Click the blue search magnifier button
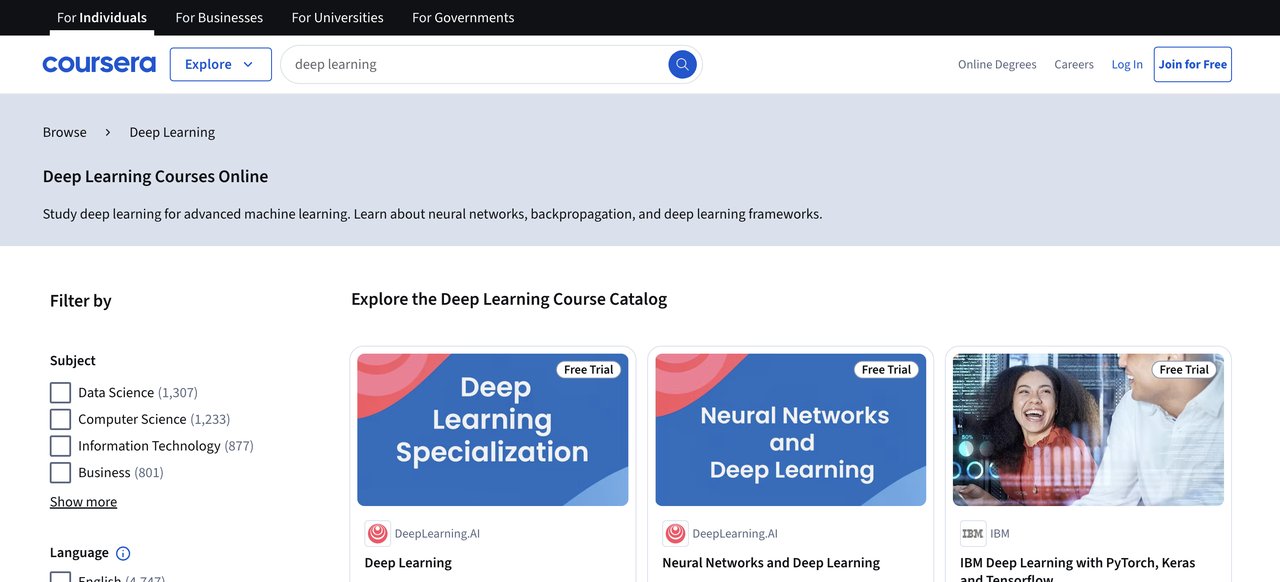The height and width of the screenshot is (582, 1280). click(682, 64)
